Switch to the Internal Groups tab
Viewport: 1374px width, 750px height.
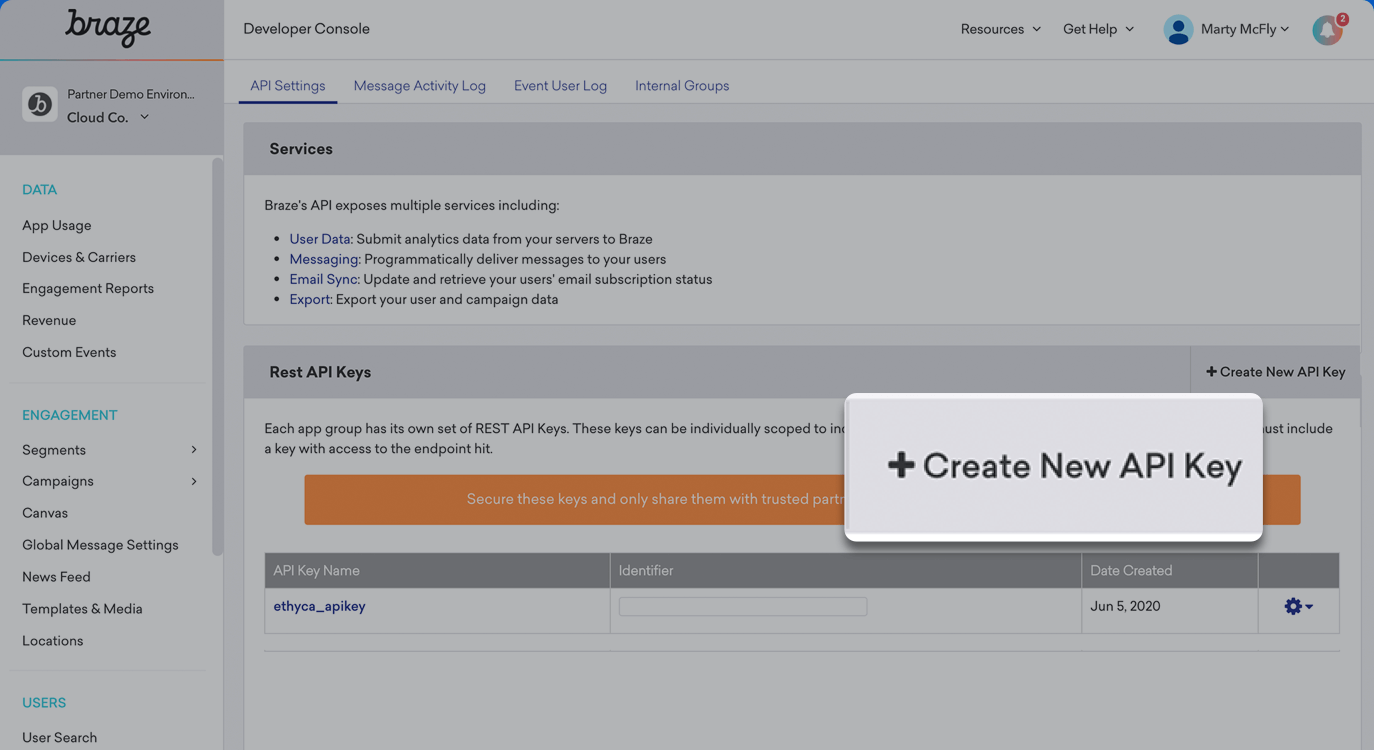coord(682,86)
